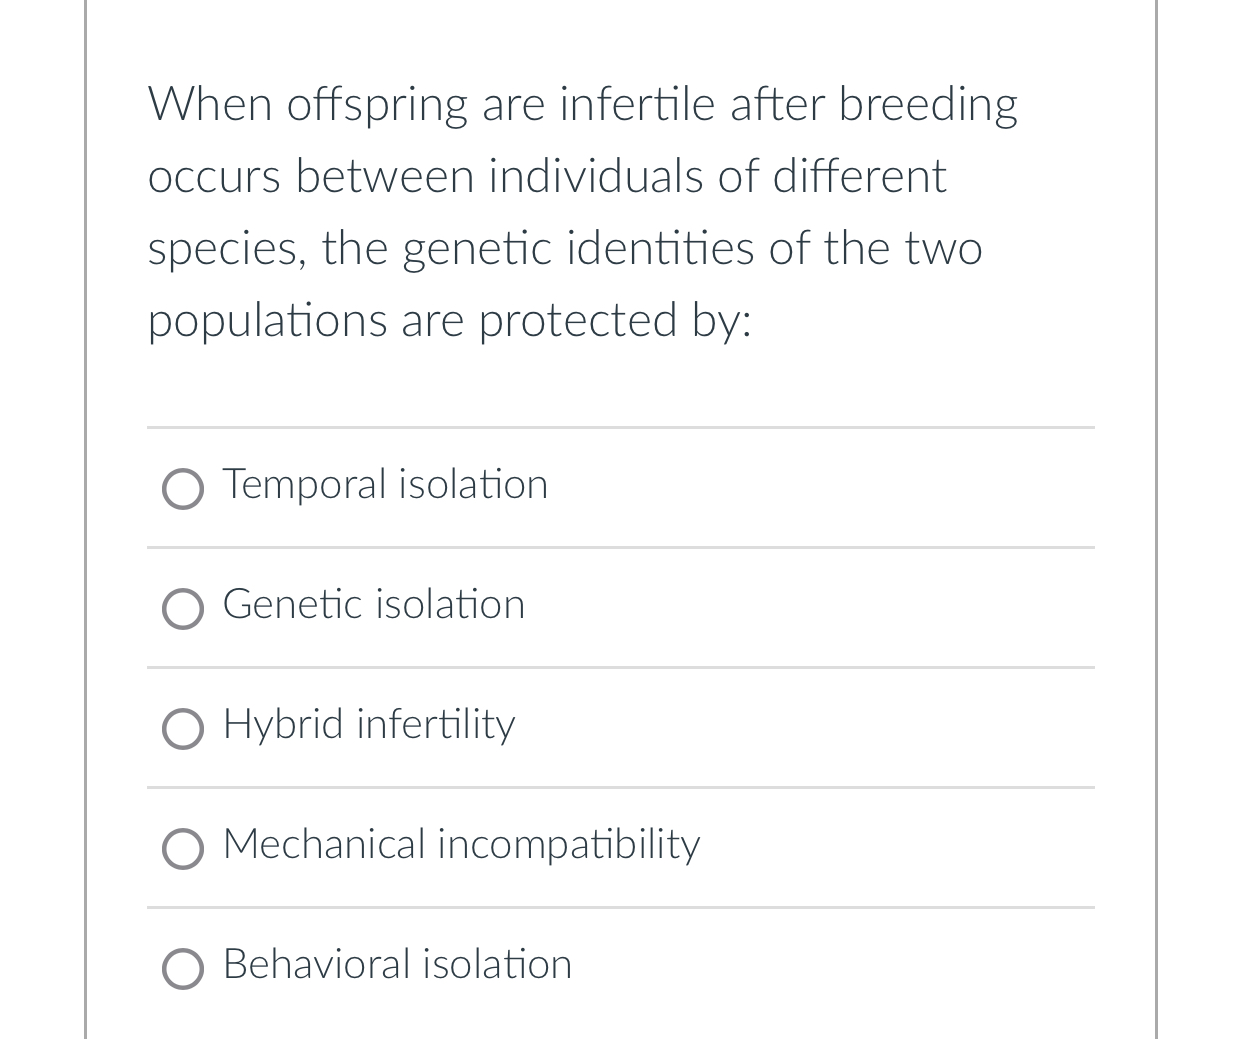Pick the Mechanical incompatibility radio button

[x=183, y=849]
